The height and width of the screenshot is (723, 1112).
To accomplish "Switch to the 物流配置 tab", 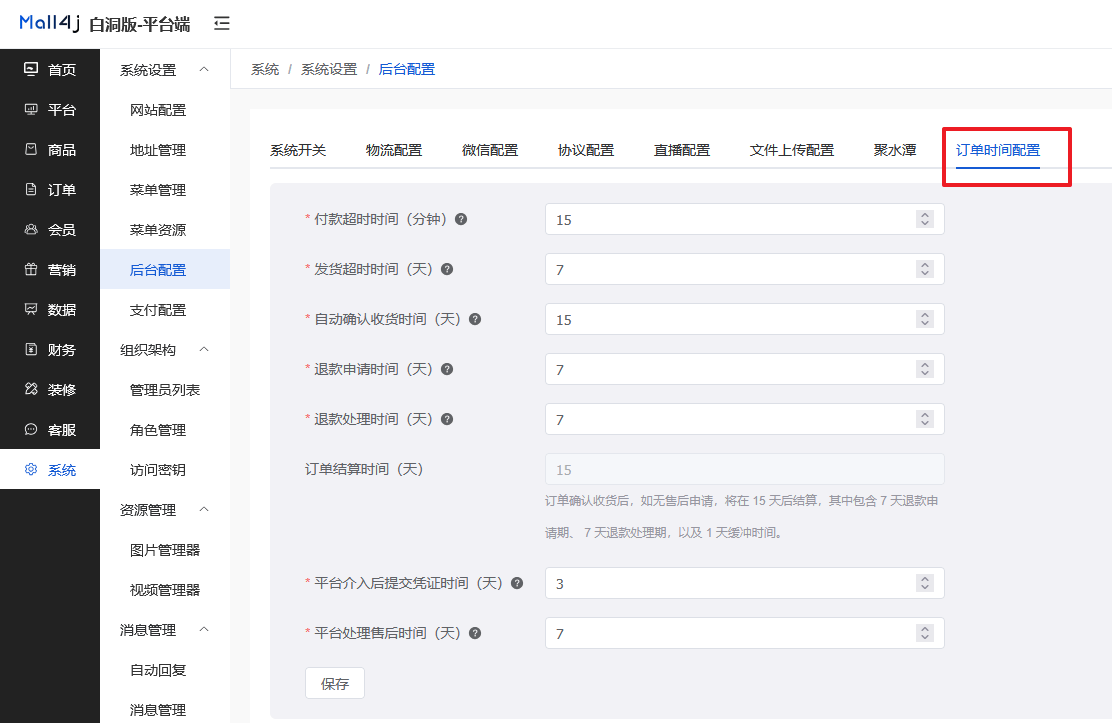I will [x=394, y=150].
